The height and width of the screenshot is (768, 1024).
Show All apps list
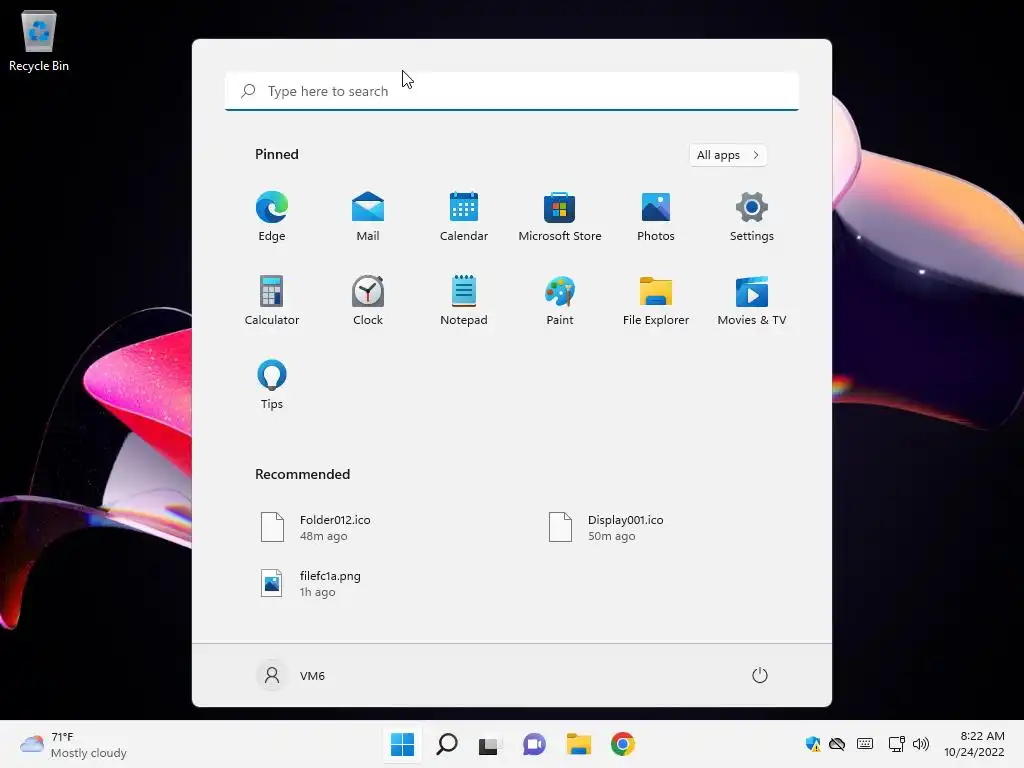[x=728, y=155]
